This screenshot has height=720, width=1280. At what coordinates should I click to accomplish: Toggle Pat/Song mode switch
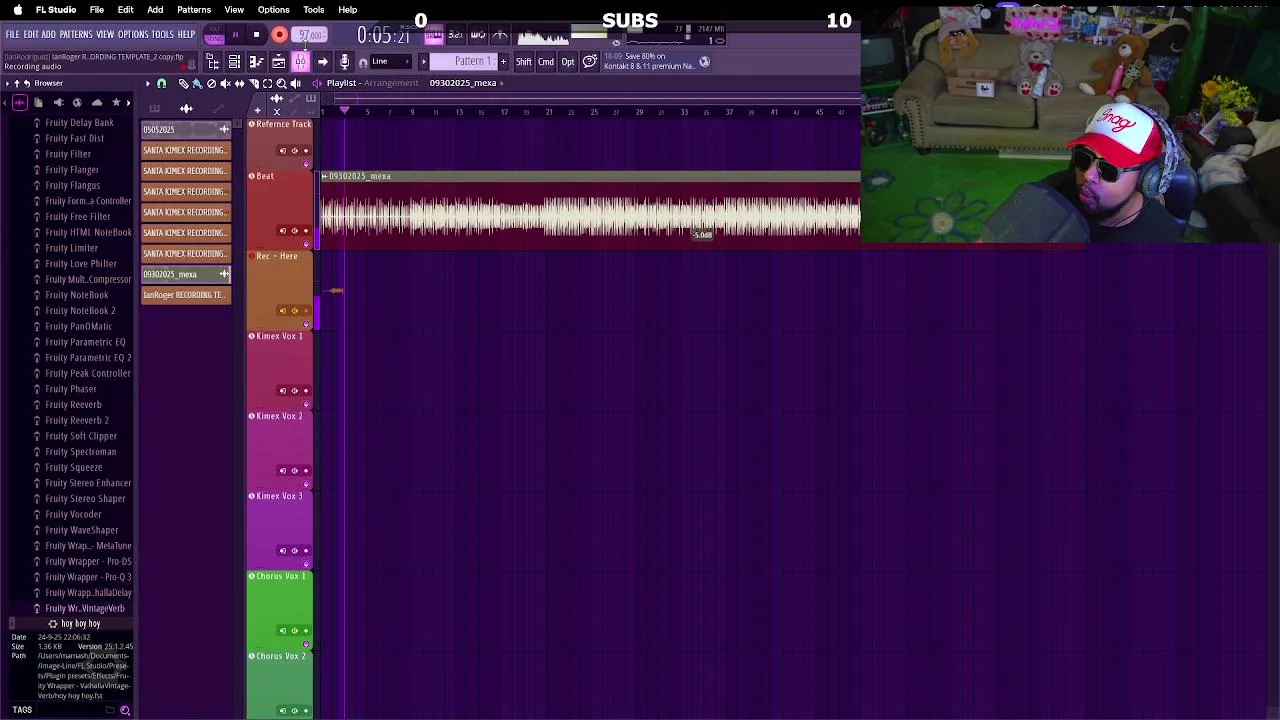click(214, 35)
